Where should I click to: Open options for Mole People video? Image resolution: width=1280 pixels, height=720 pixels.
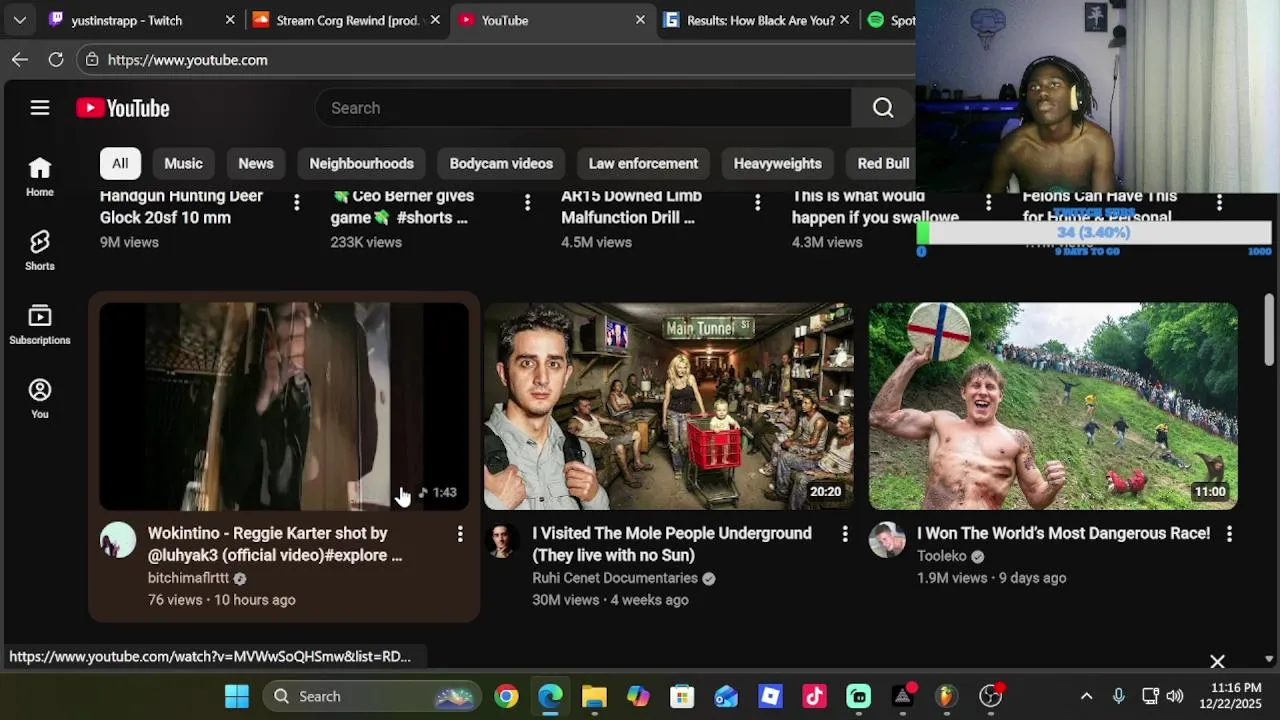pos(845,535)
